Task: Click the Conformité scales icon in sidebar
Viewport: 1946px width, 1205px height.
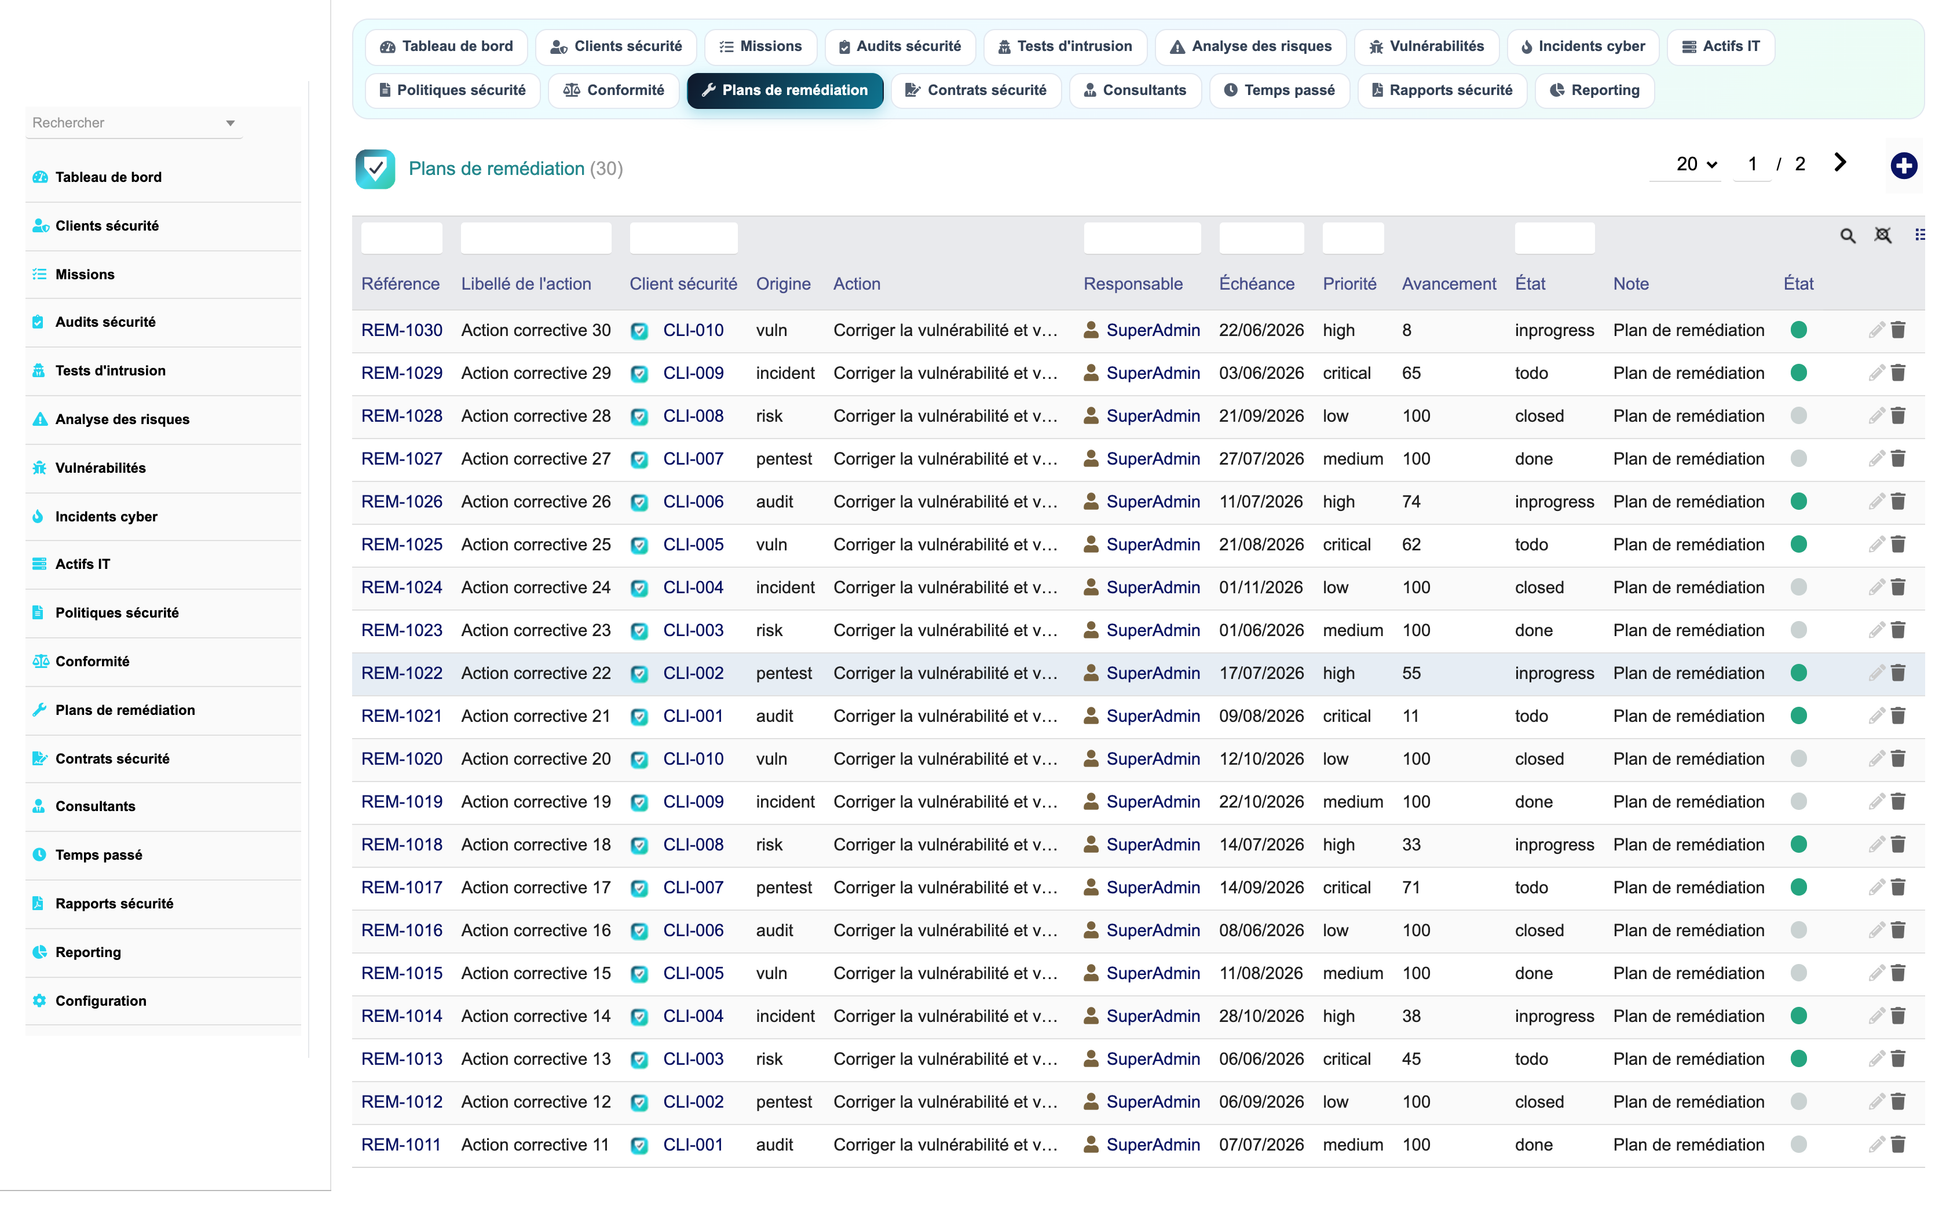Action: pos(39,661)
